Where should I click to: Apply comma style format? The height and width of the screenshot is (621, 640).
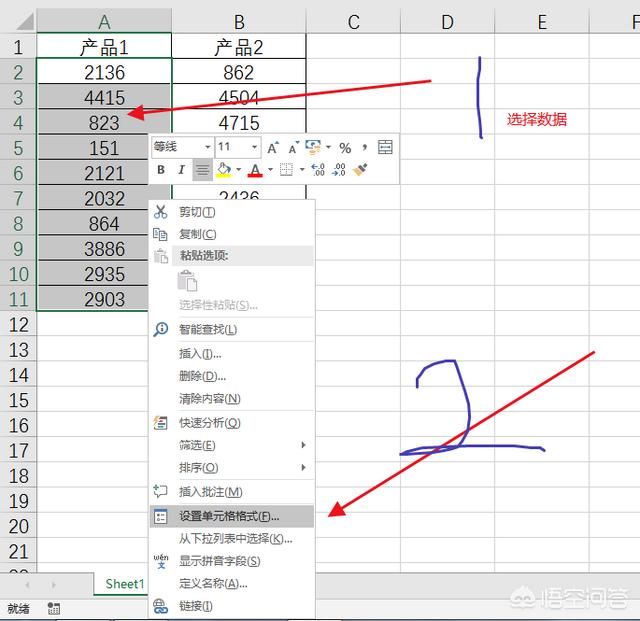coord(364,147)
